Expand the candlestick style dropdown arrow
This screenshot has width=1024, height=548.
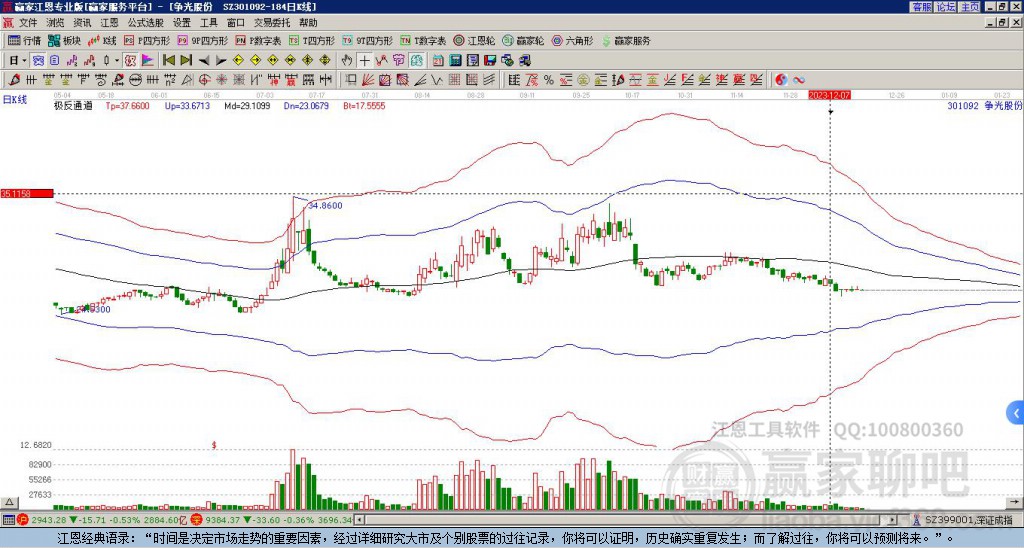[116, 61]
